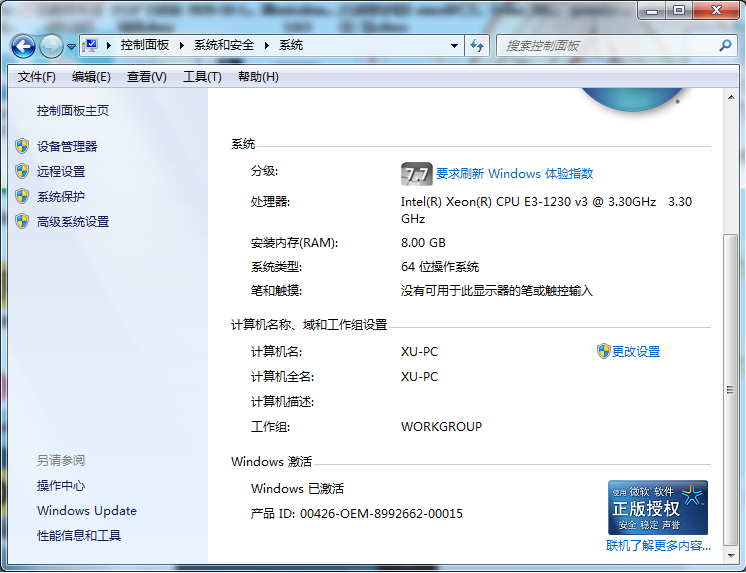Open the recent pages dropdown arrow
The image size is (746, 573).
pyautogui.click(x=71, y=47)
